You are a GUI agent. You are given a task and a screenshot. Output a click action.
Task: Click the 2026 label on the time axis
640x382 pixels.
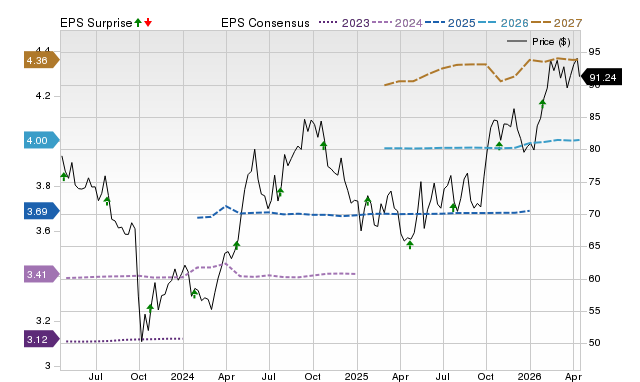click(530, 376)
